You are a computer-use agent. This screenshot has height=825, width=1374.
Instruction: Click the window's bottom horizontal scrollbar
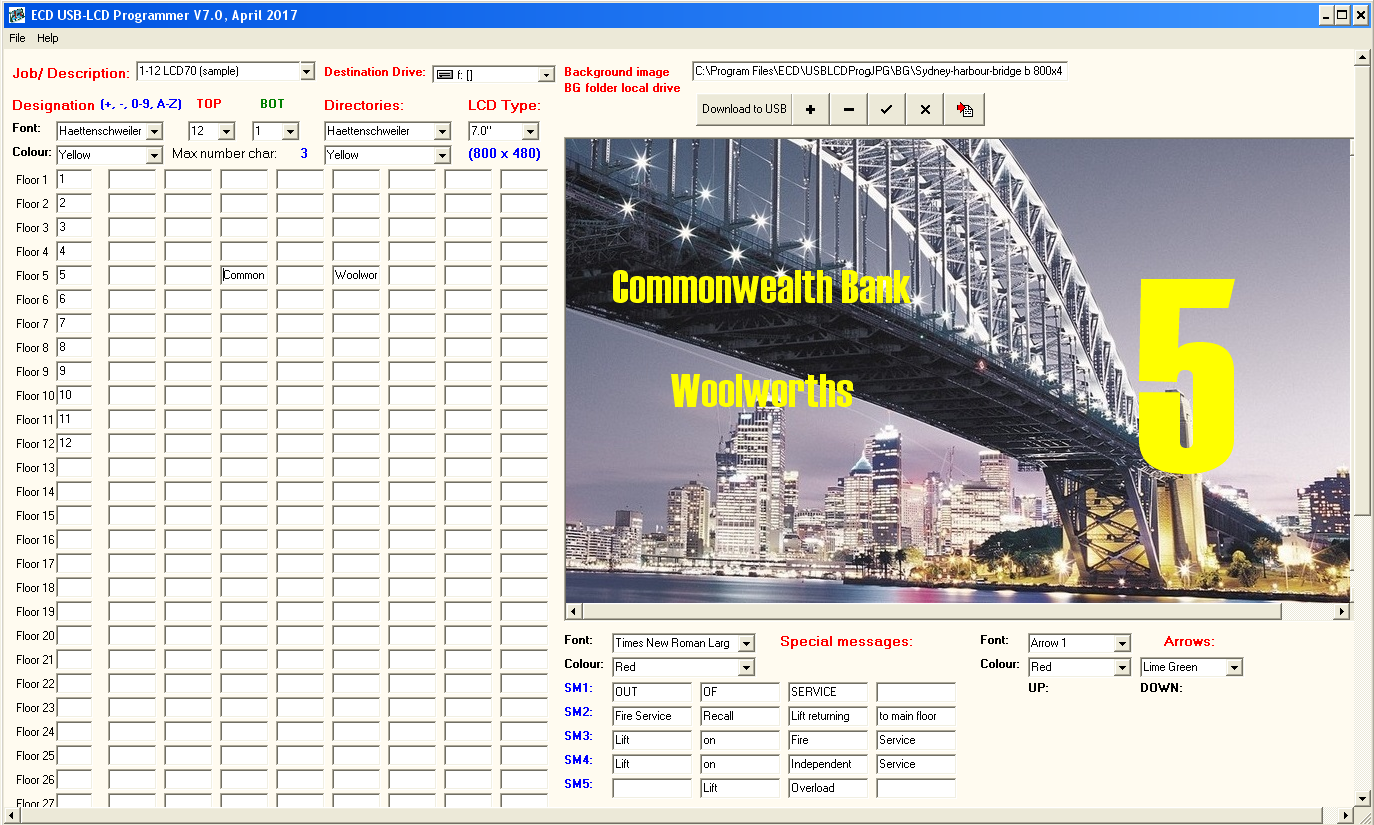pos(677,816)
